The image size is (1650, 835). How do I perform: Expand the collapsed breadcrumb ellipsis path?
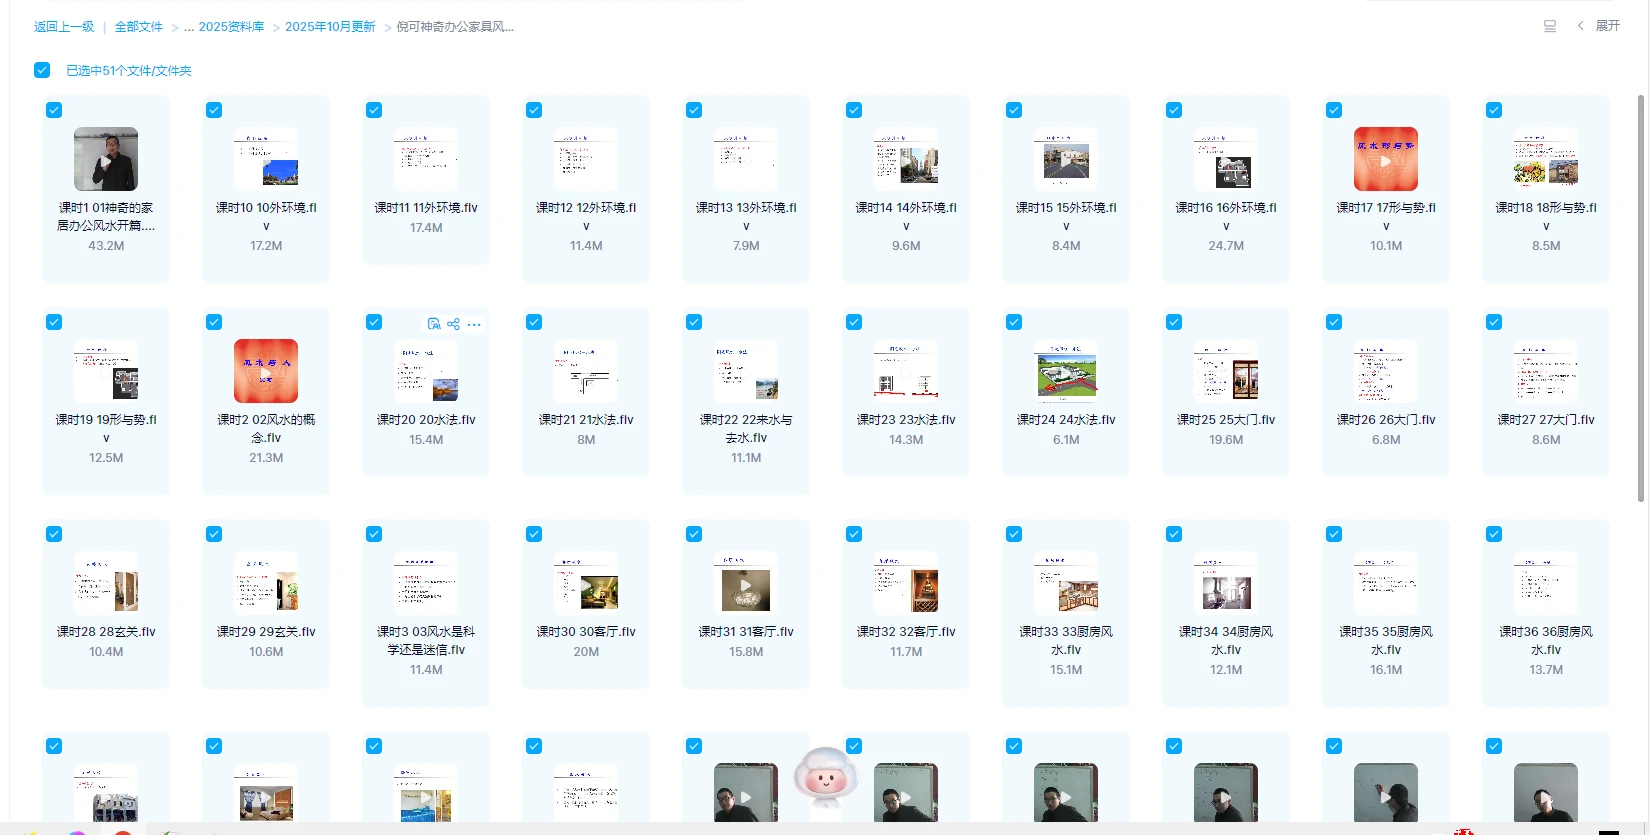[189, 27]
